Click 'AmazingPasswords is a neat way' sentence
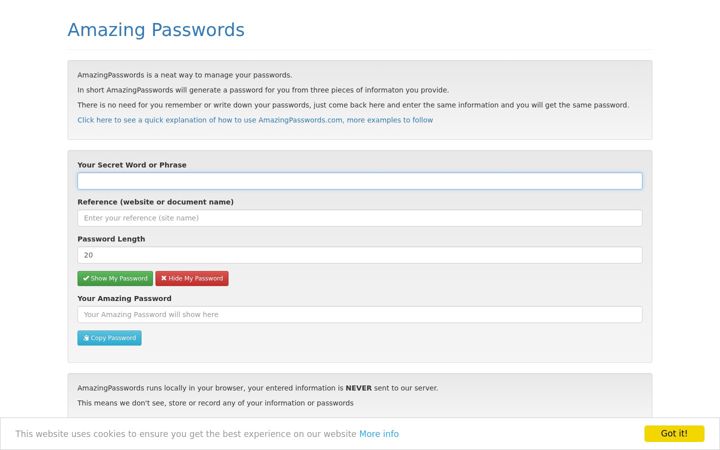Viewport: 720px width, 450px height. pyautogui.click(x=185, y=75)
